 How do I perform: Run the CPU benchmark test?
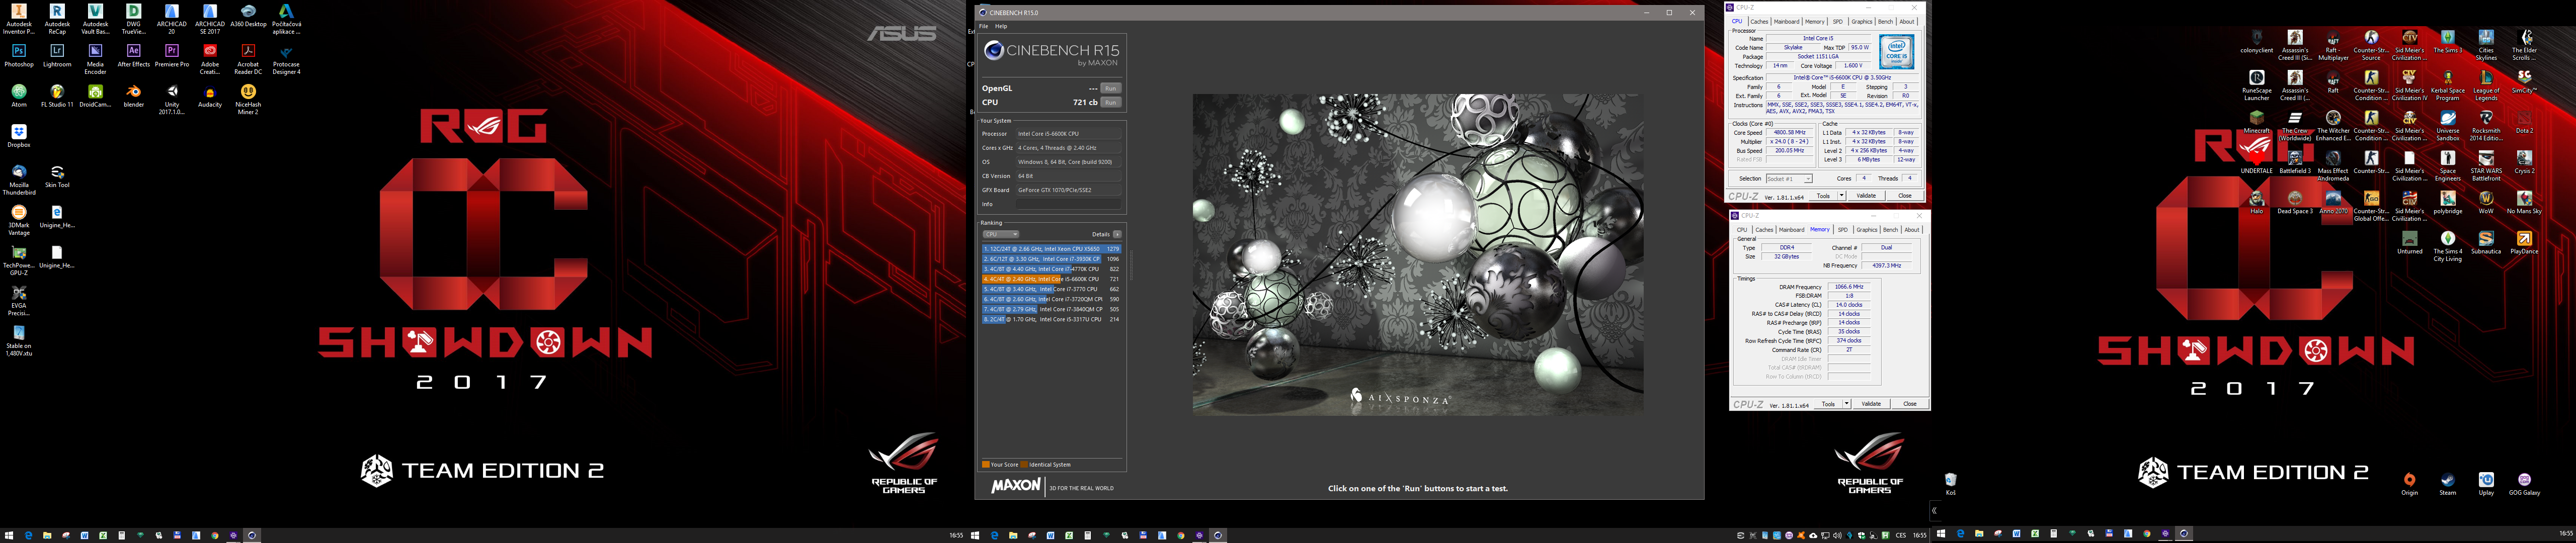(x=1110, y=102)
